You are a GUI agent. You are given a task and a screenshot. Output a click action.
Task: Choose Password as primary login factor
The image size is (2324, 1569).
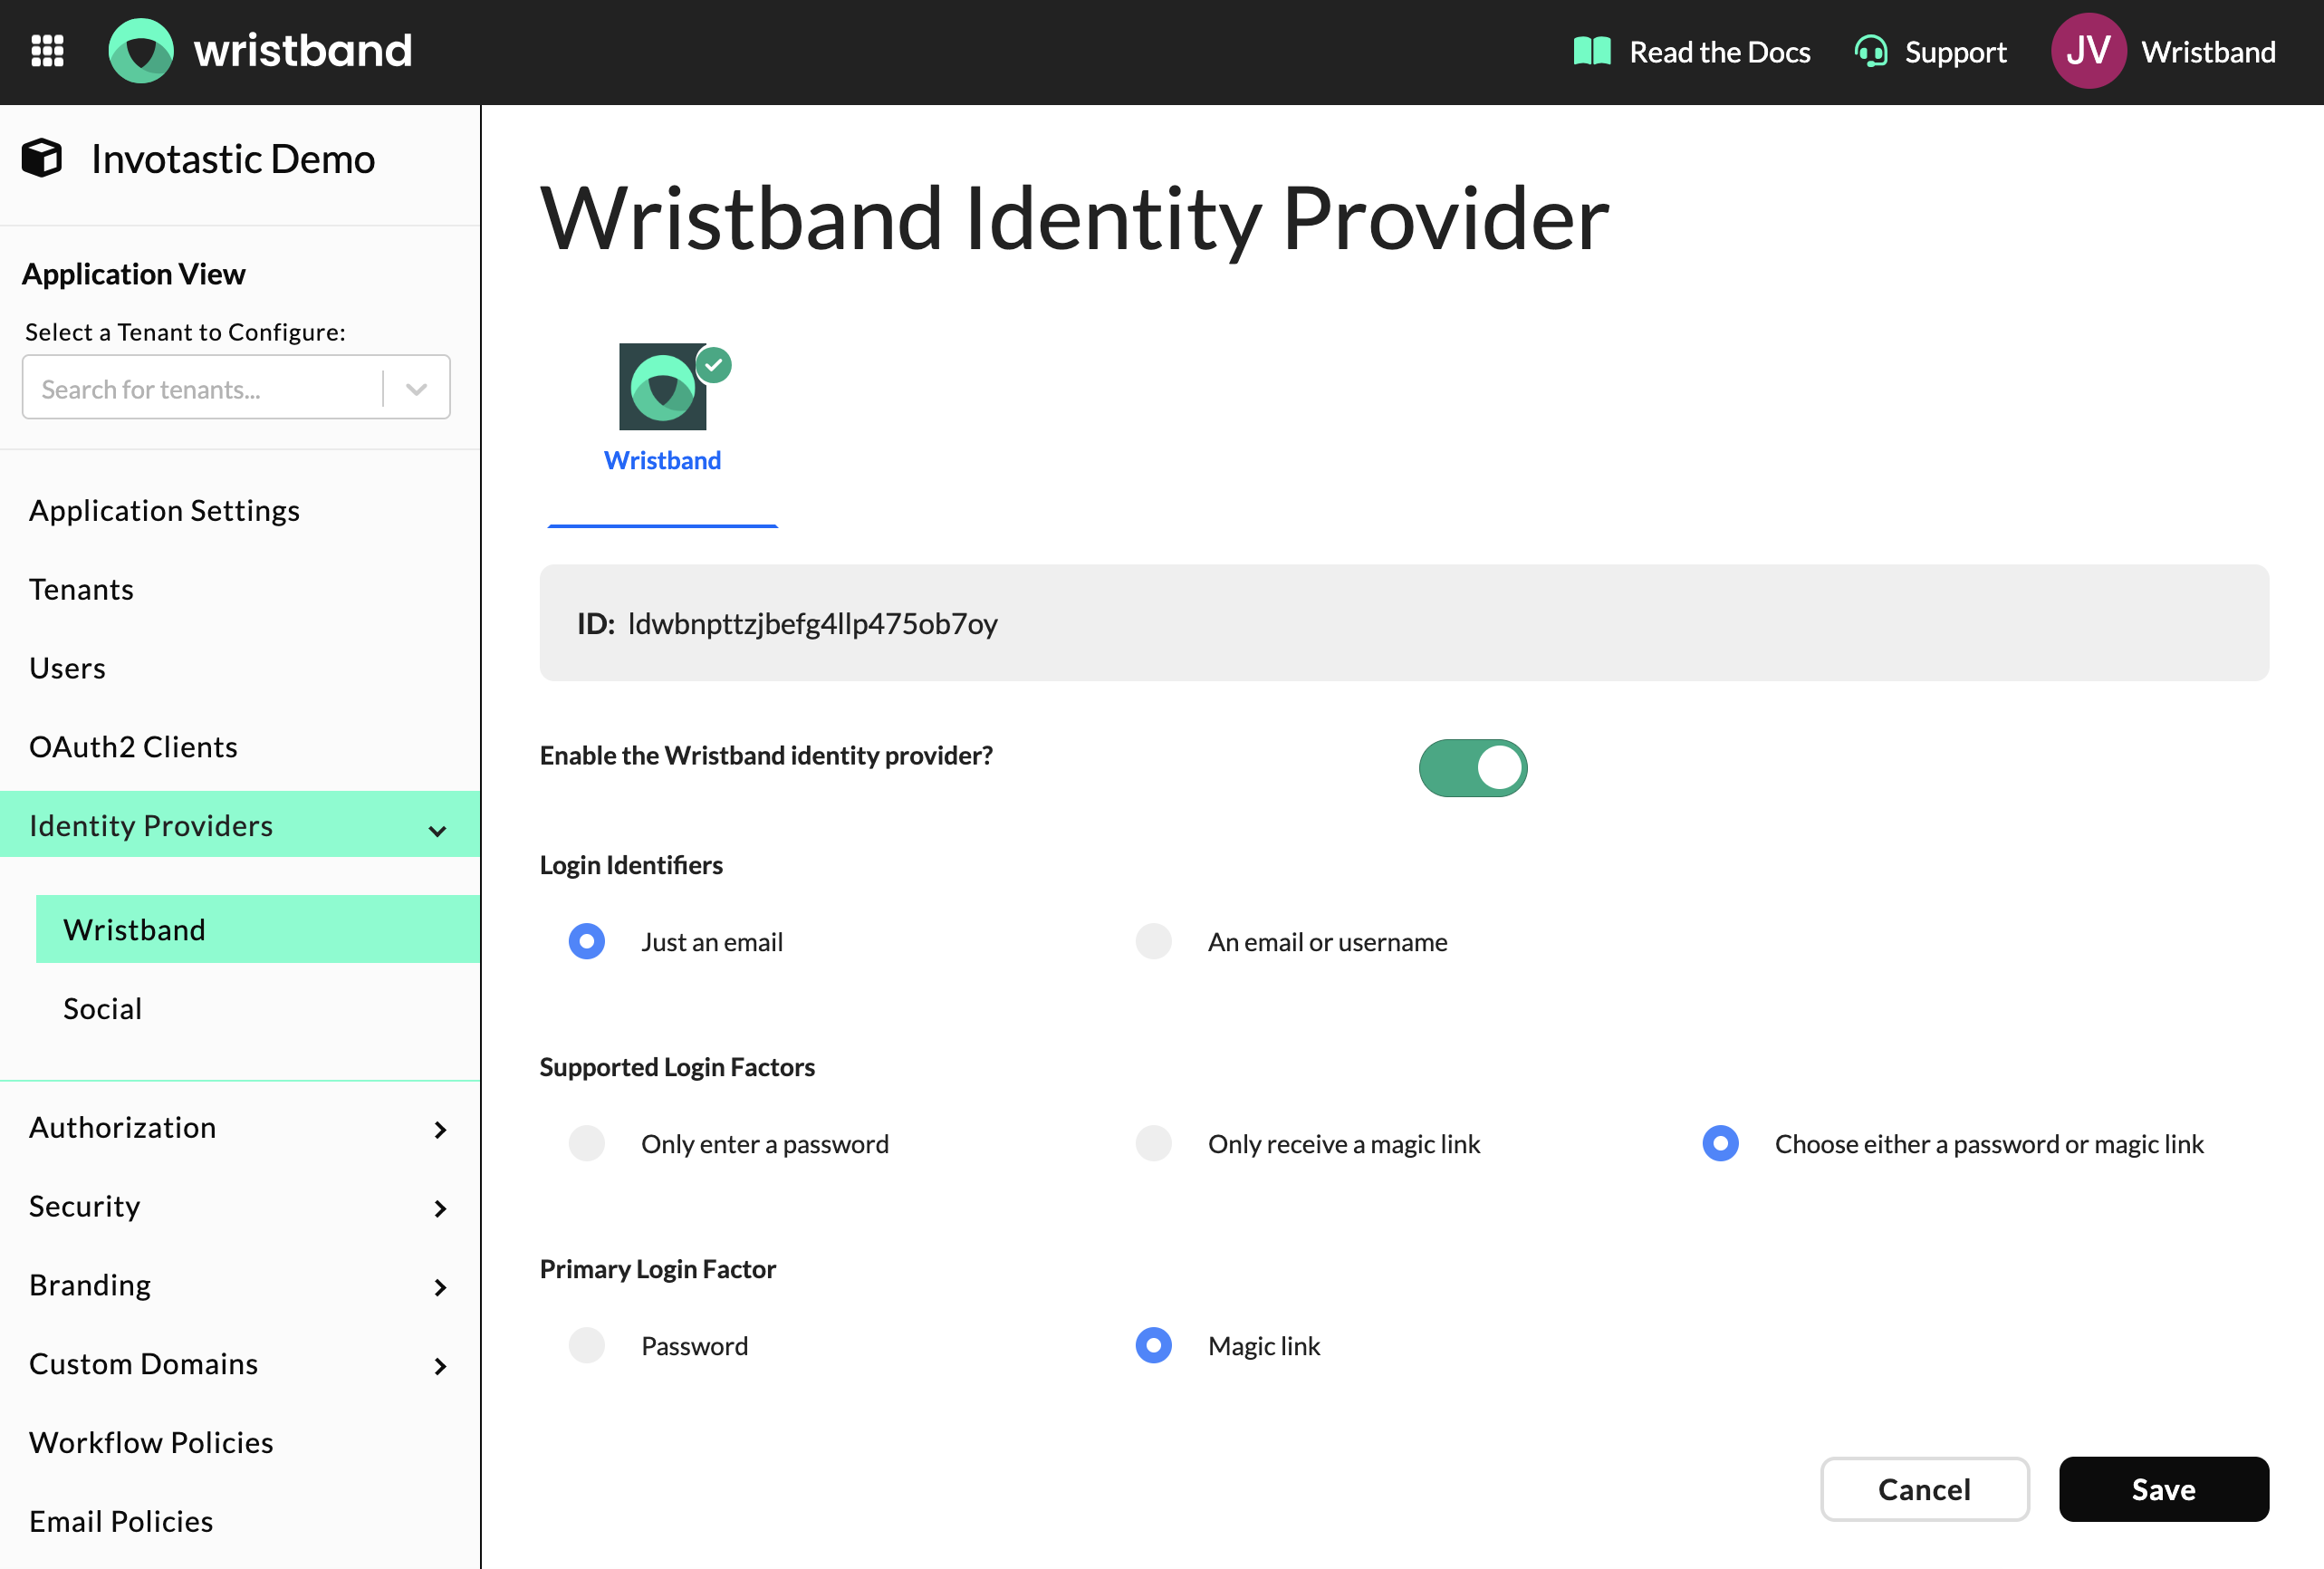coord(587,1345)
